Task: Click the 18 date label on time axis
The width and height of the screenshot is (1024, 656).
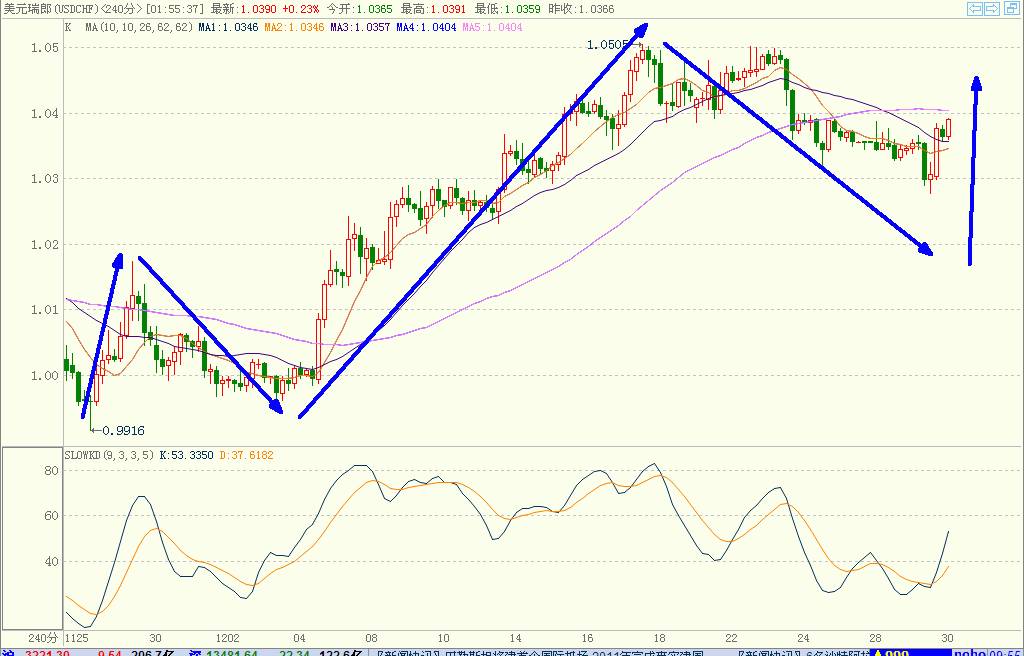Action: tap(660, 638)
